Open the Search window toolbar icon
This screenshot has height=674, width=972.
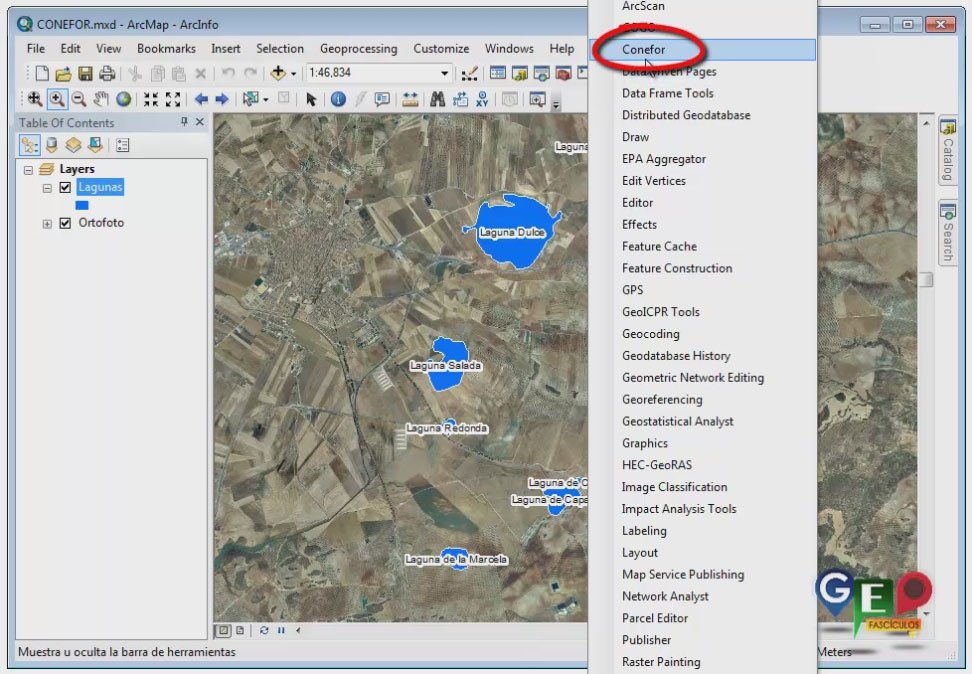(x=541, y=73)
